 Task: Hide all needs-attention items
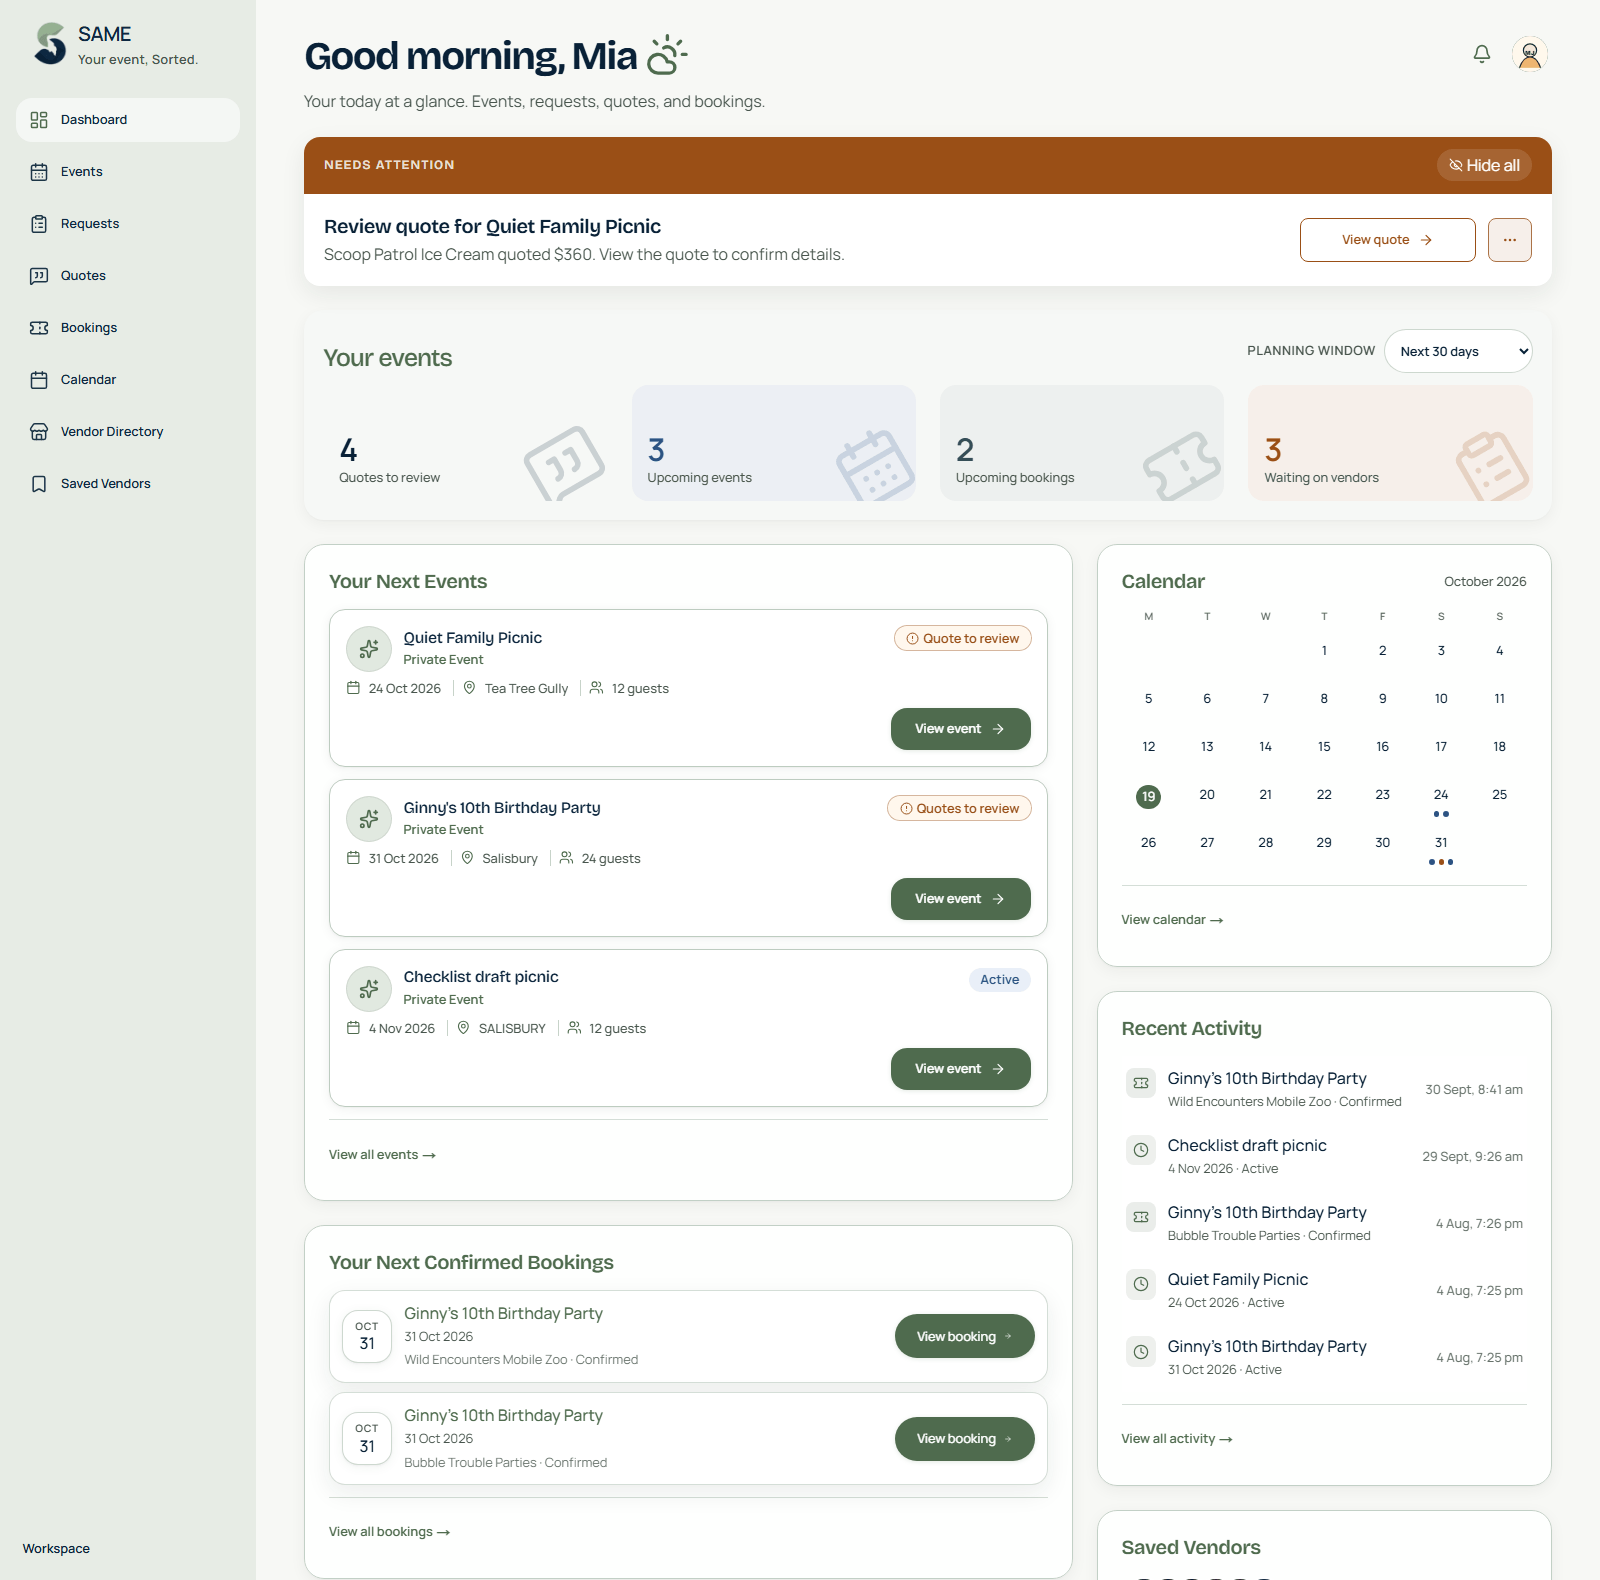click(1484, 165)
